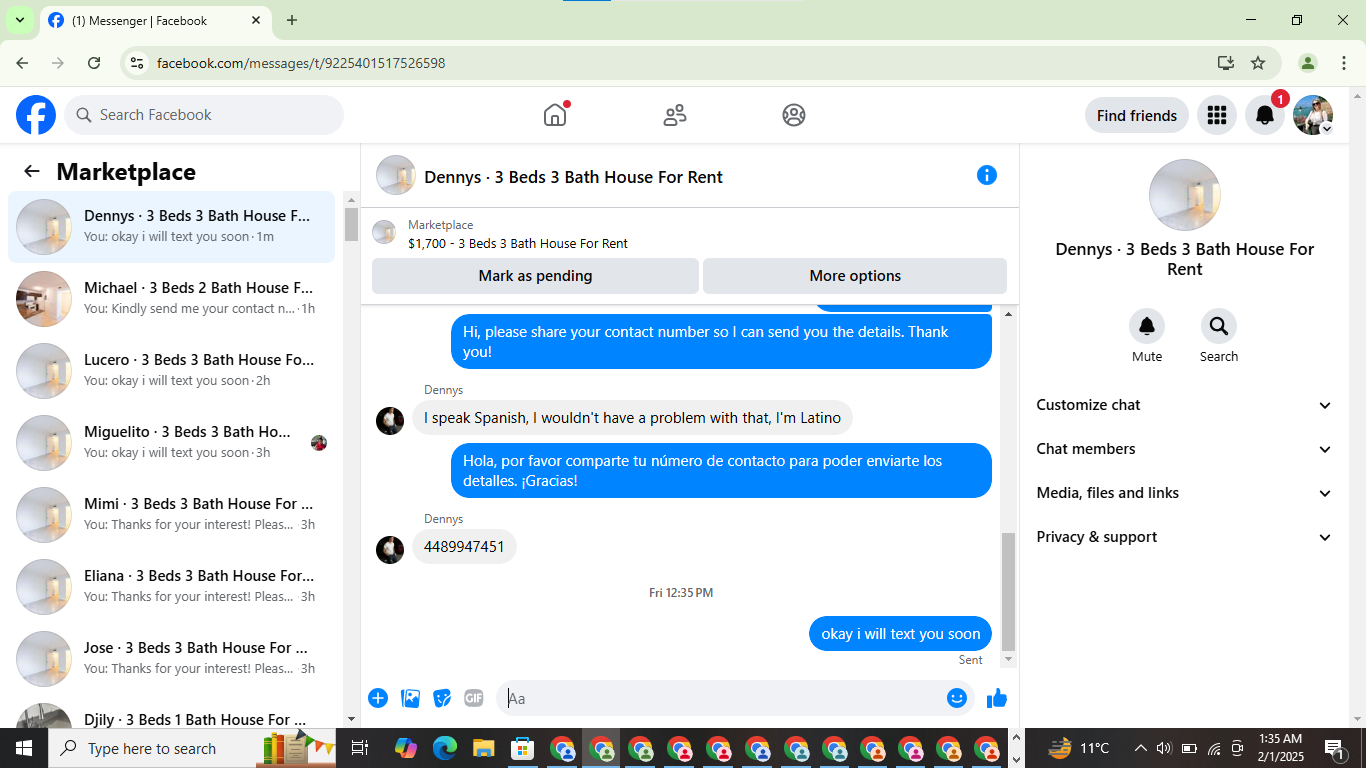Click Dennys phone number message 4489947451
This screenshot has height=768, width=1366.
tap(464, 547)
